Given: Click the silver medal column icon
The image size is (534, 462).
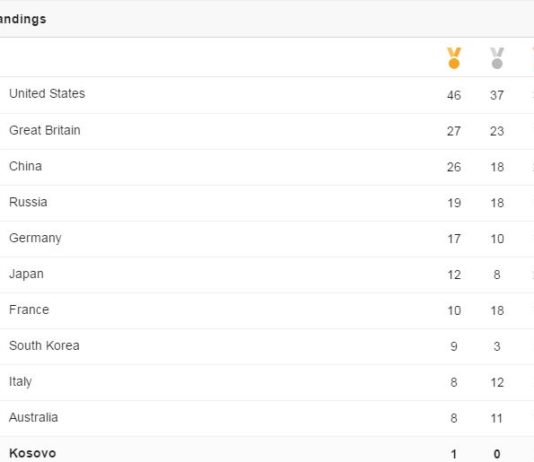Looking at the screenshot, I should pos(497,58).
